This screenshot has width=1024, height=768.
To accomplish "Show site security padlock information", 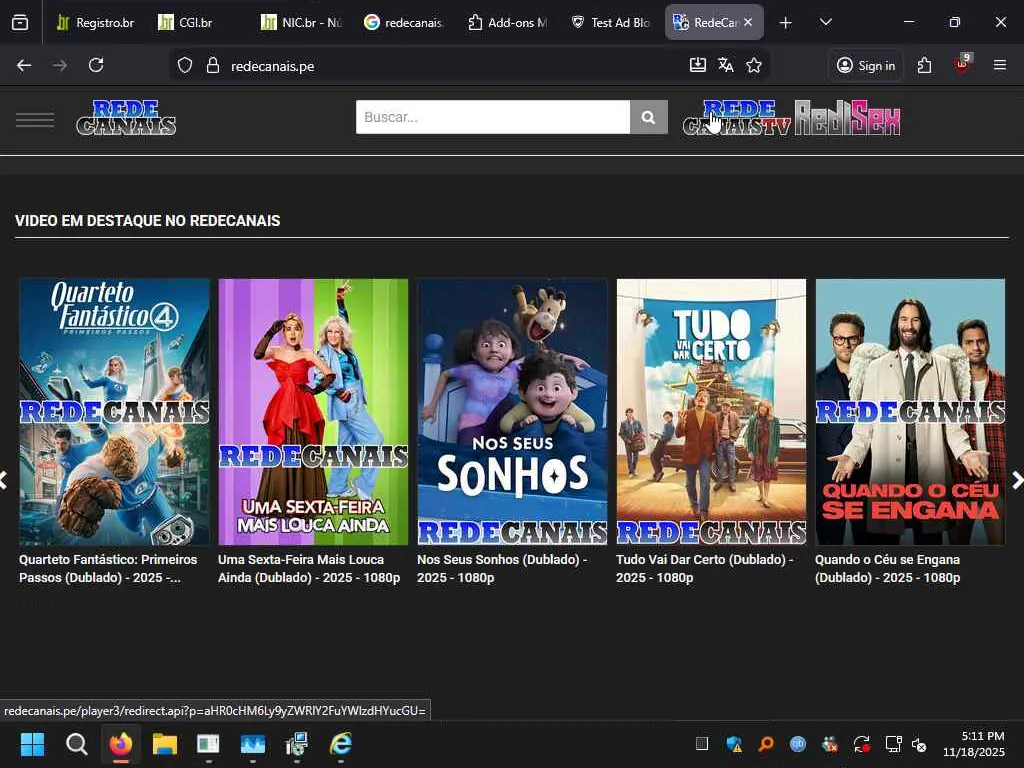I will (213, 65).
